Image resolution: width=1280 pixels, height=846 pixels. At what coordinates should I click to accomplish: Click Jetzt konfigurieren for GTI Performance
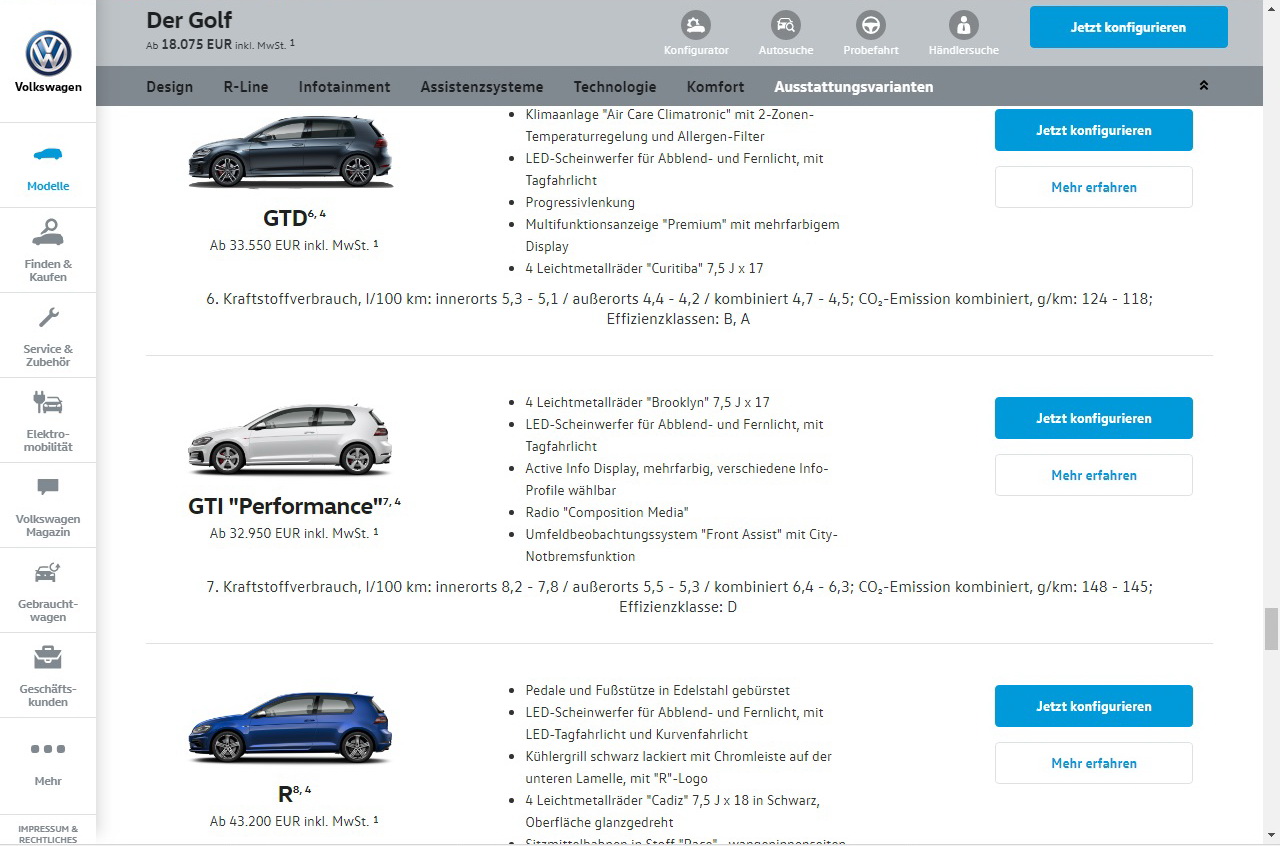pos(1094,418)
